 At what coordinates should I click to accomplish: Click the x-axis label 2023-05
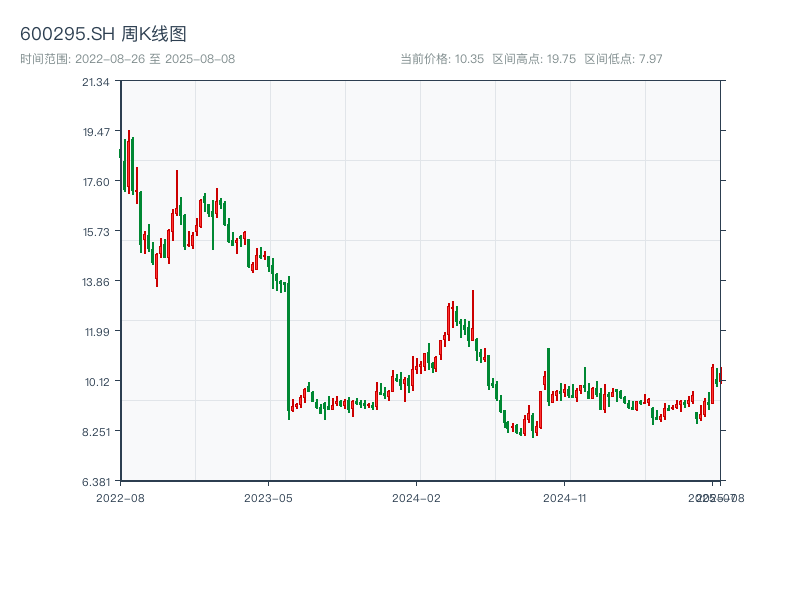tap(268, 498)
